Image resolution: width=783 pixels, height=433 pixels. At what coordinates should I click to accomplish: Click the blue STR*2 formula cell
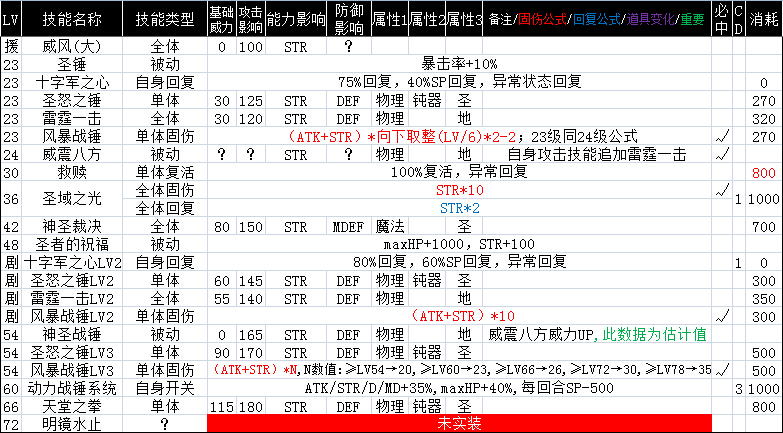(459, 208)
